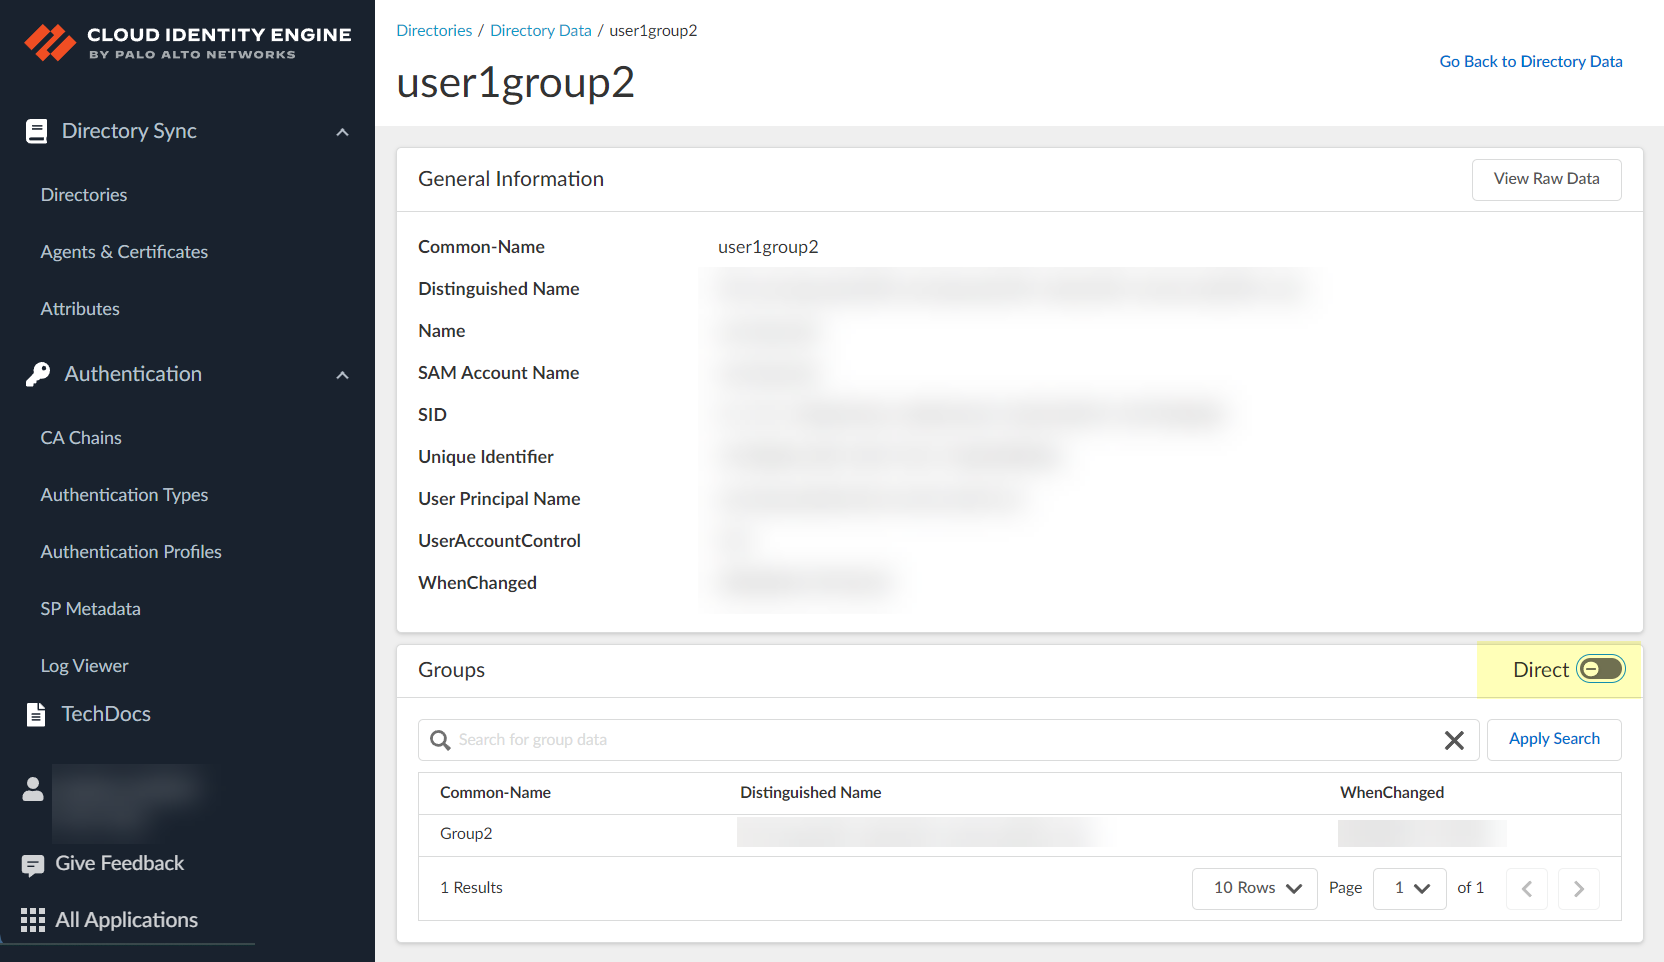Image resolution: width=1664 pixels, height=962 pixels.
Task: Open Agents & Certificates menu item
Action: (x=124, y=252)
